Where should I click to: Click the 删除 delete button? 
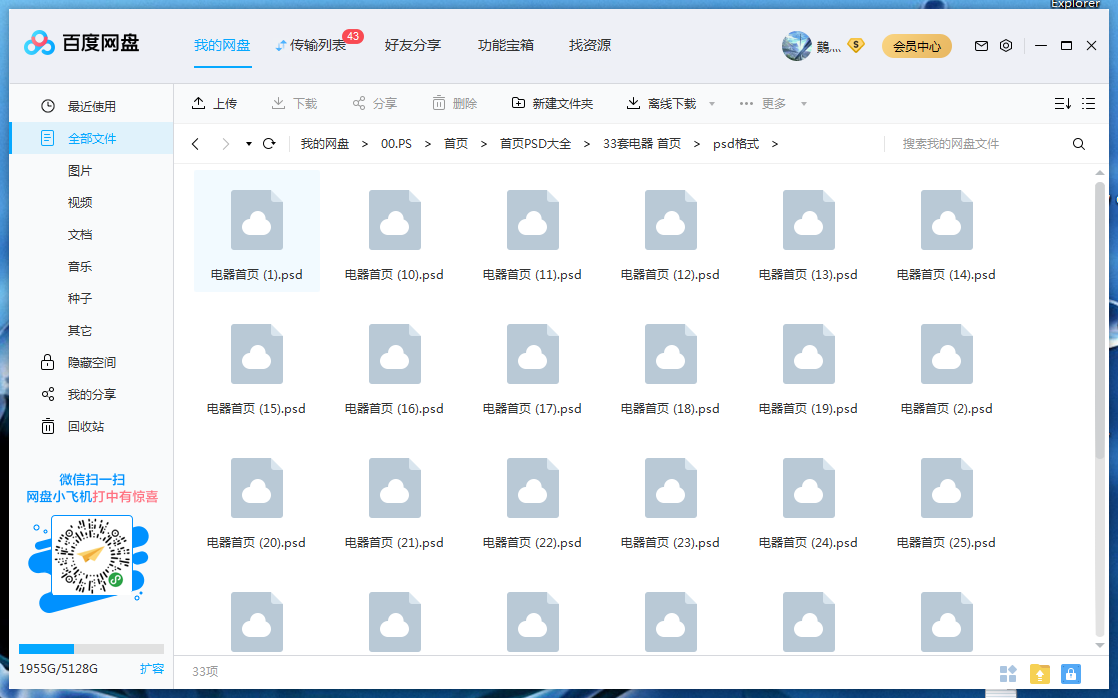[454, 103]
